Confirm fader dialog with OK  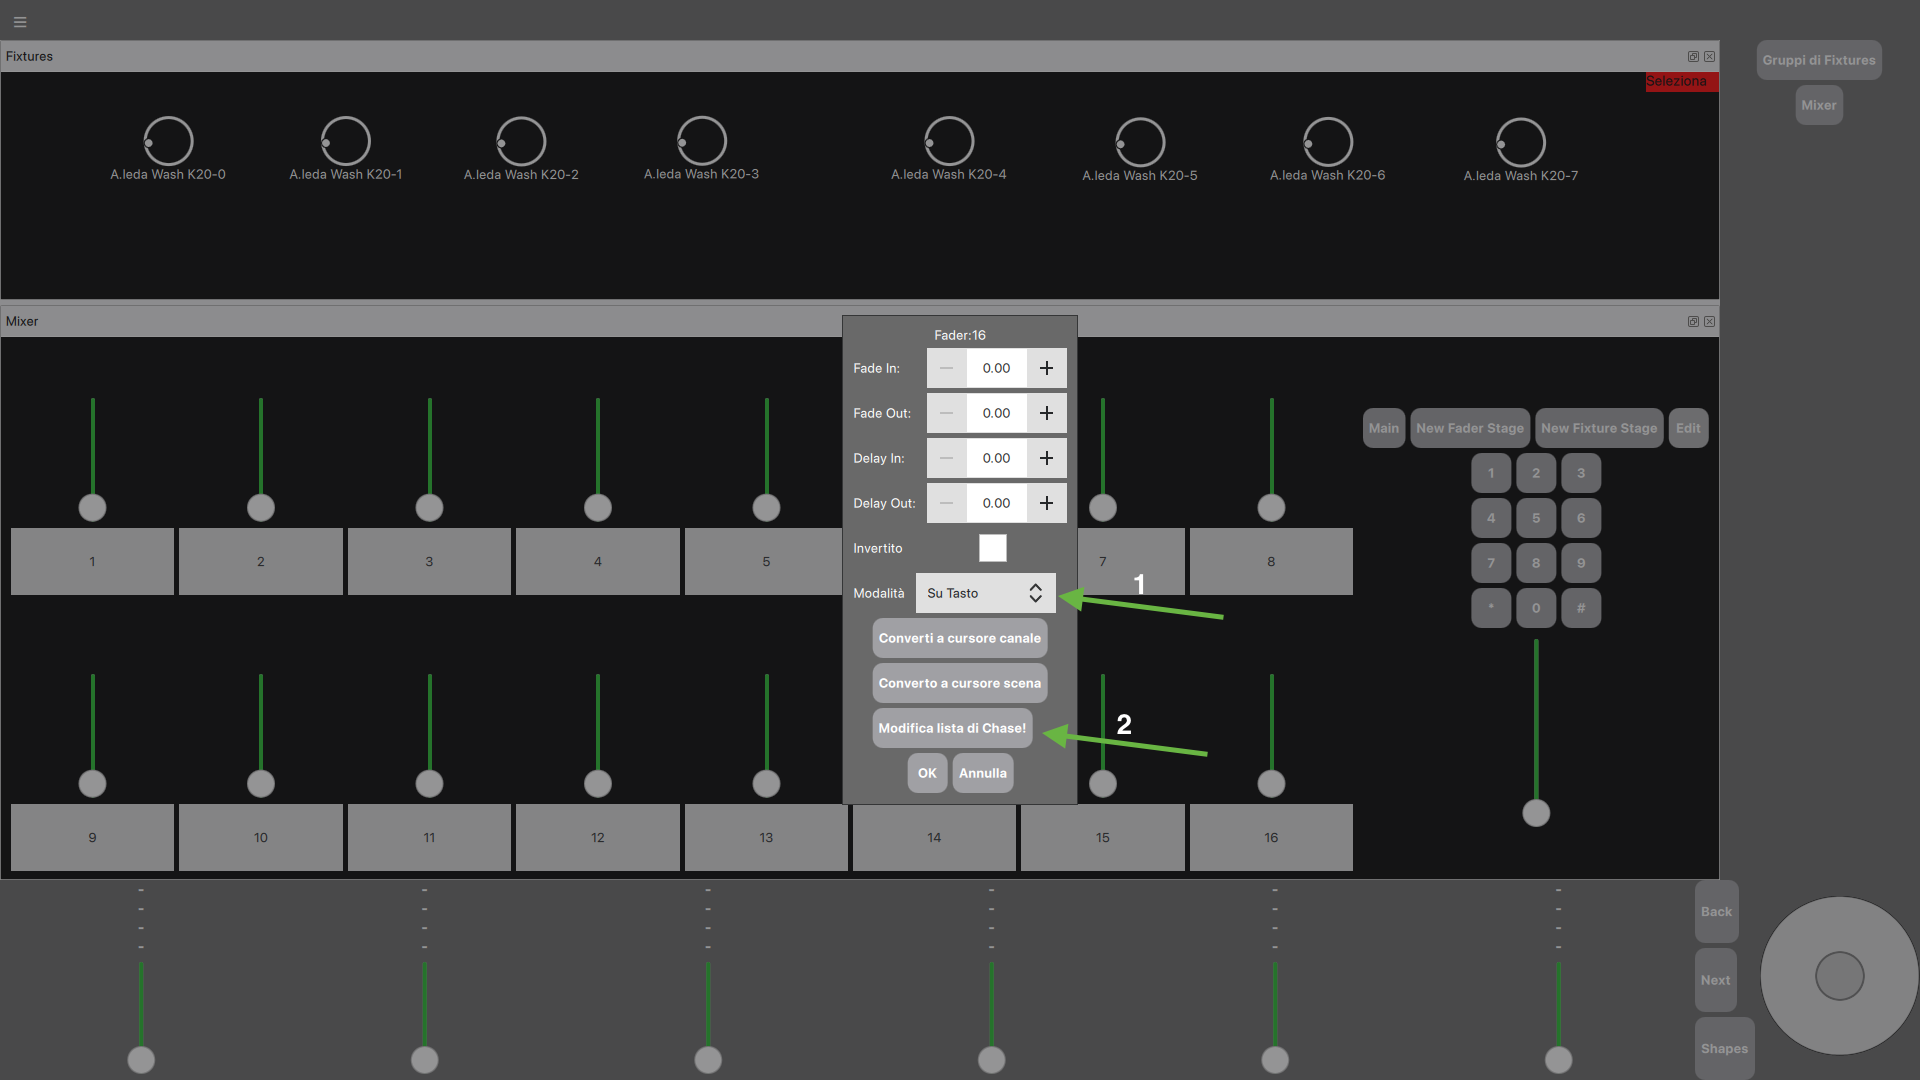tap(927, 773)
